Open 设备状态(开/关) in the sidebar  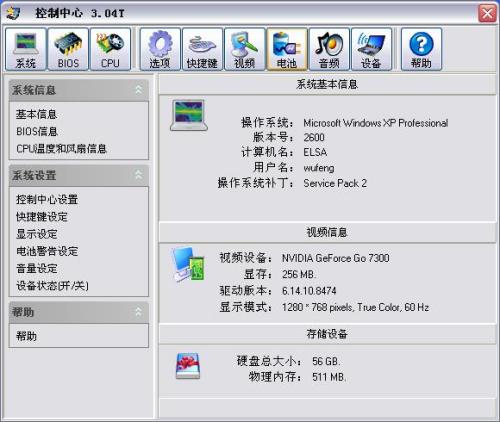tap(52, 286)
